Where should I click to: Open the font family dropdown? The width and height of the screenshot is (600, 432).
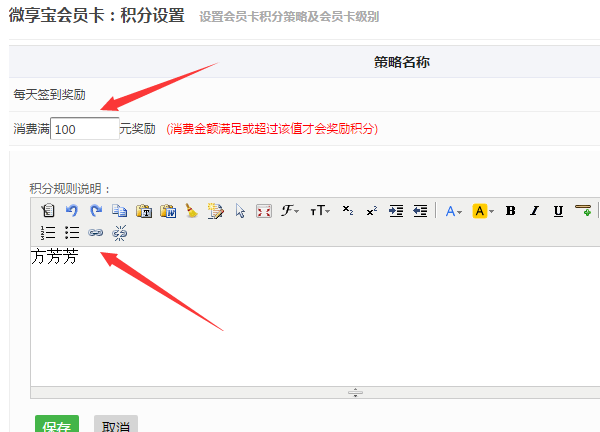290,210
